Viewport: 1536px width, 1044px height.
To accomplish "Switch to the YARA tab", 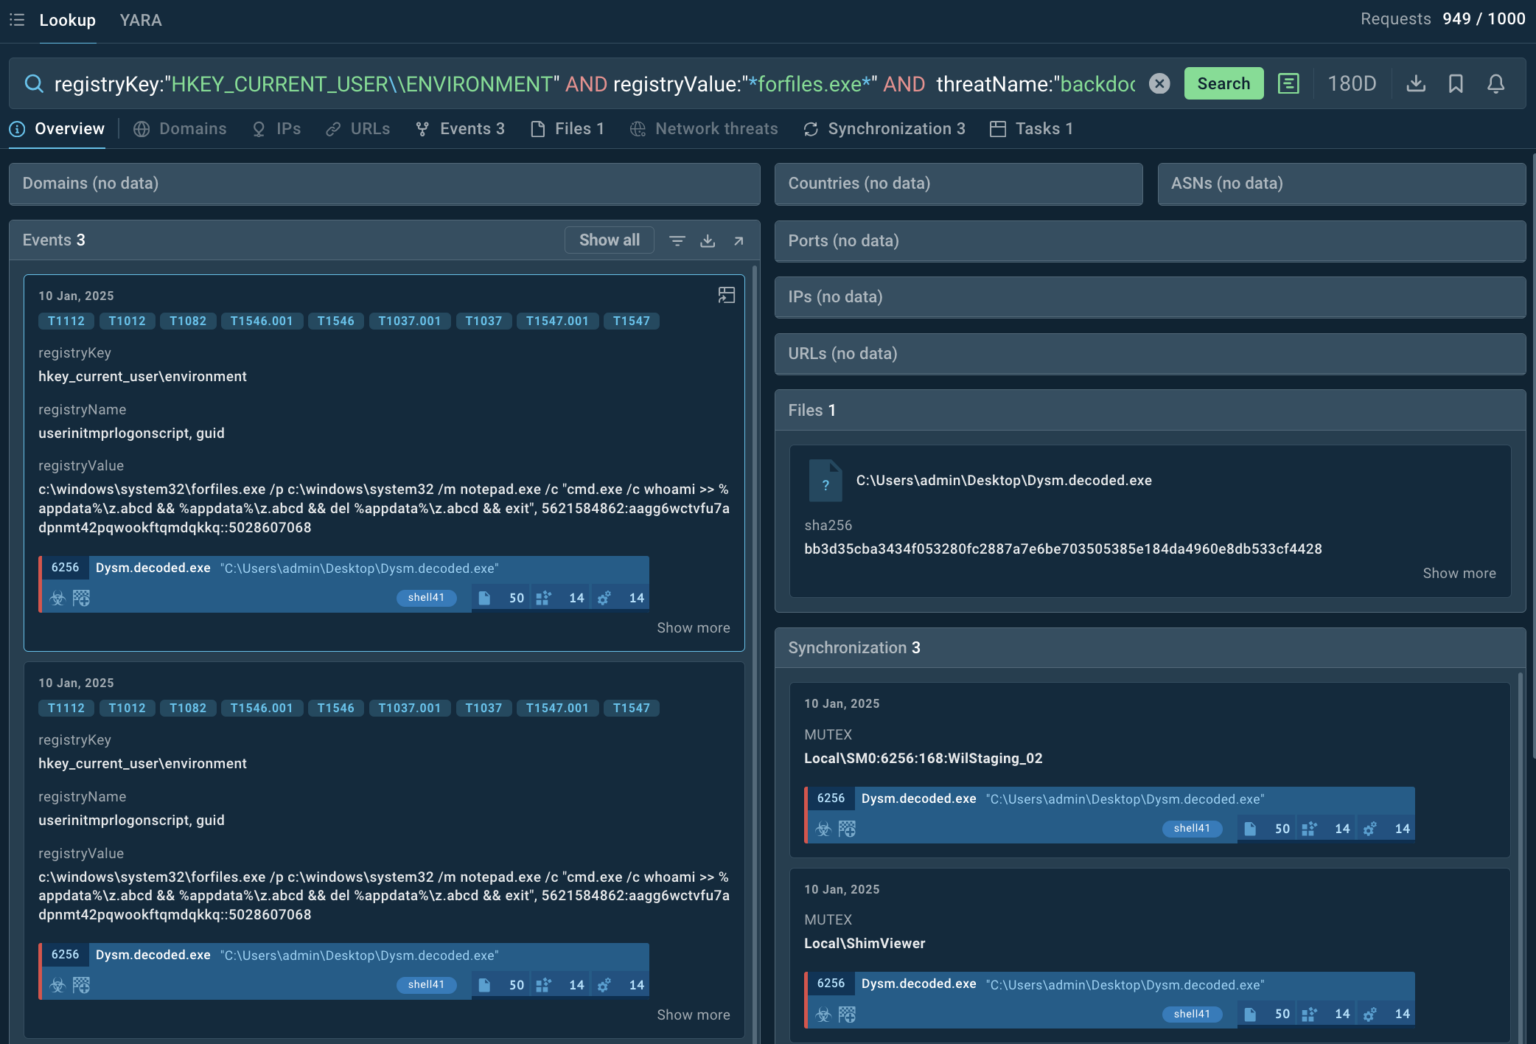I will pyautogui.click(x=140, y=20).
